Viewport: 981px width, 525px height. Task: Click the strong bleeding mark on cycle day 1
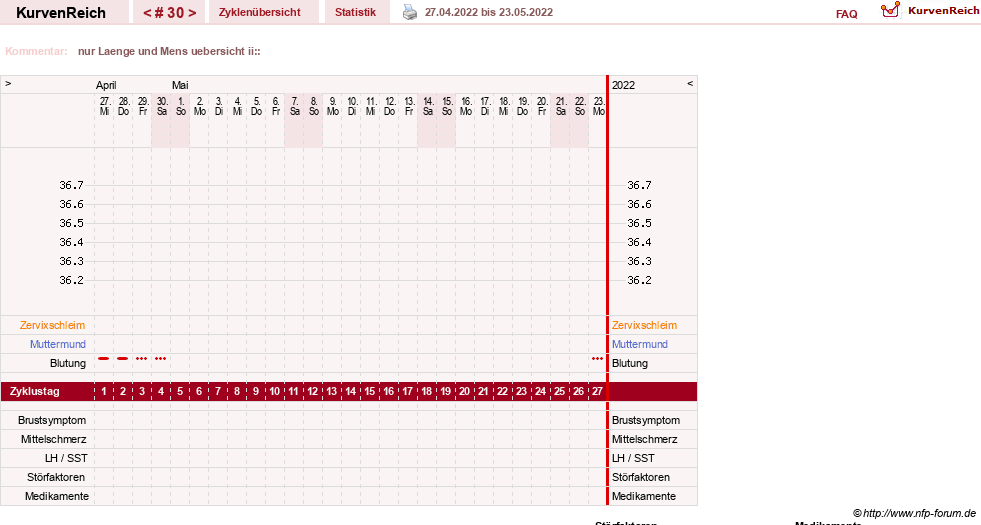[x=104, y=359]
